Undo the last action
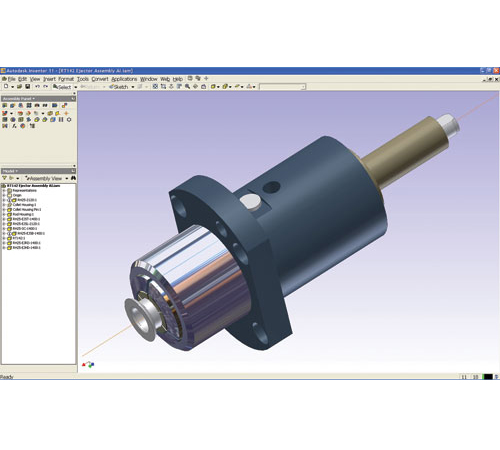 tap(37, 86)
